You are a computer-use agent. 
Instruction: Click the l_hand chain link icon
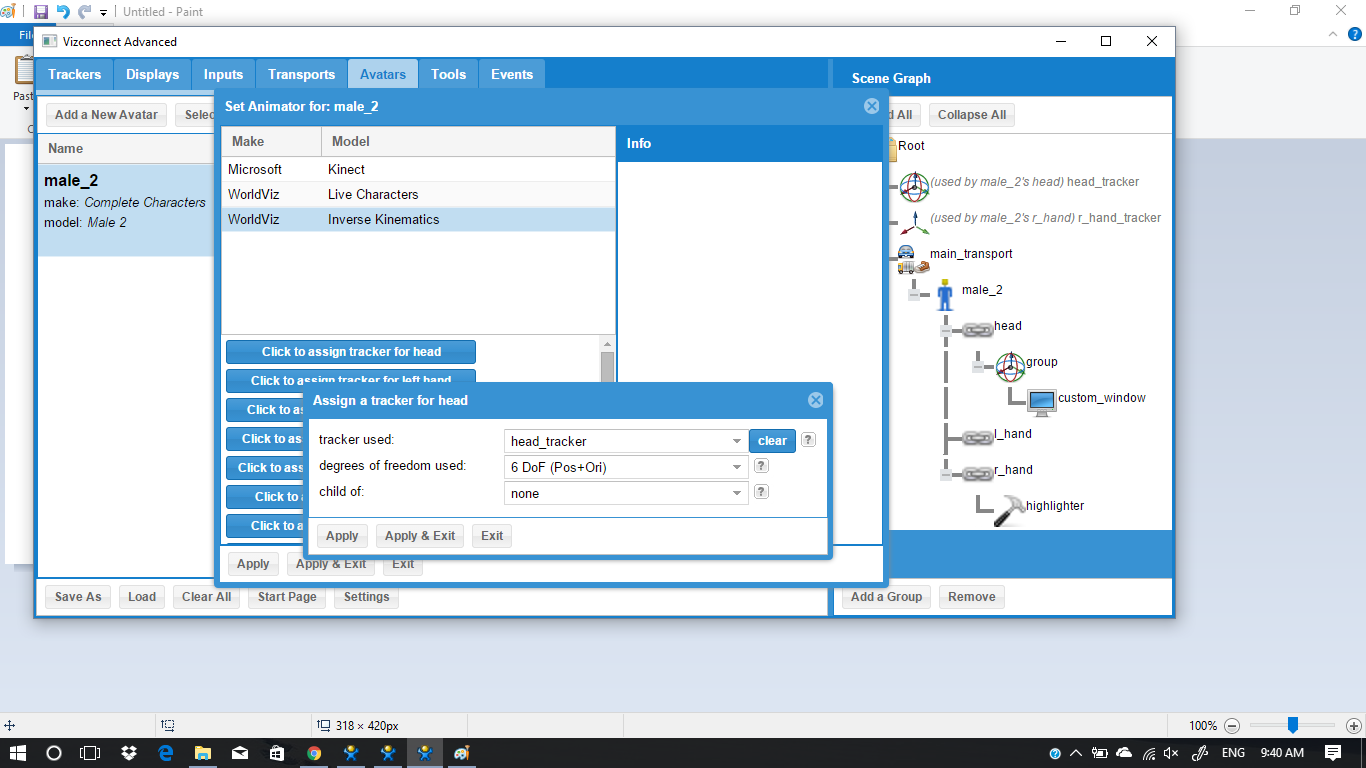(x=977, y=435)
